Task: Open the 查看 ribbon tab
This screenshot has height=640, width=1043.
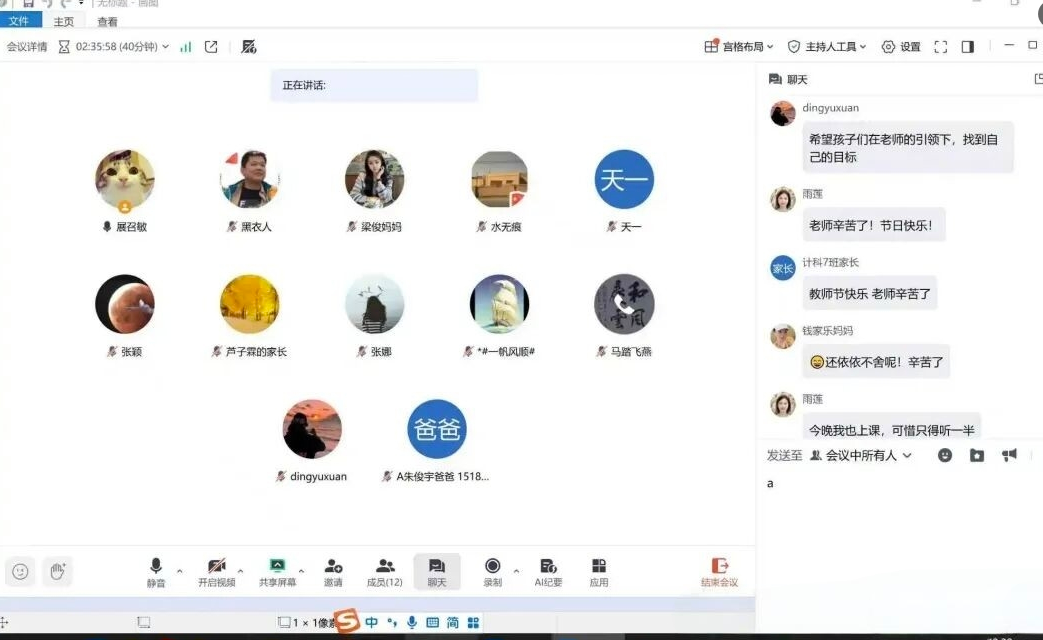Action: click(107, 21)
